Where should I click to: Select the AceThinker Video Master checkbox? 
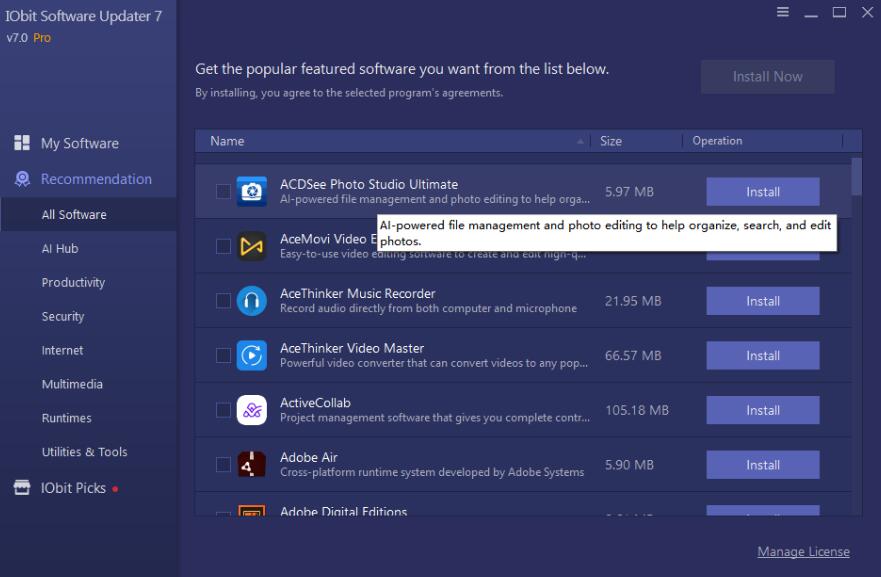click(223, 355)
